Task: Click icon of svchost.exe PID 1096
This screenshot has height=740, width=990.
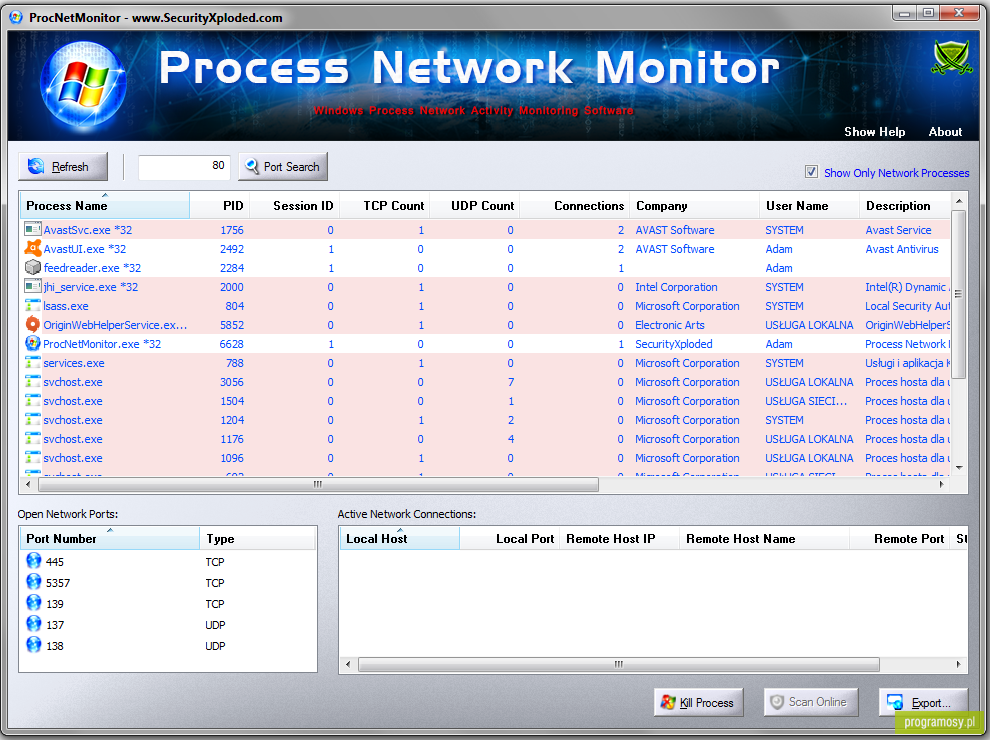Action: 33,457
